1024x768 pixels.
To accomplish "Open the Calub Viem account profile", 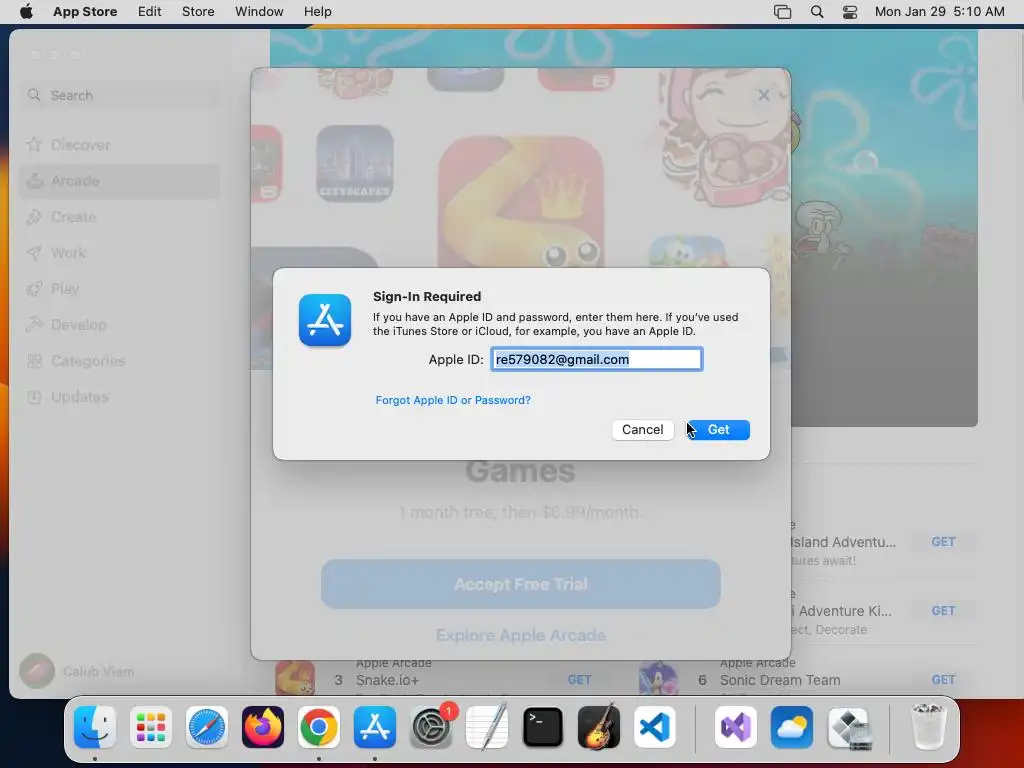I will (77, 671).
